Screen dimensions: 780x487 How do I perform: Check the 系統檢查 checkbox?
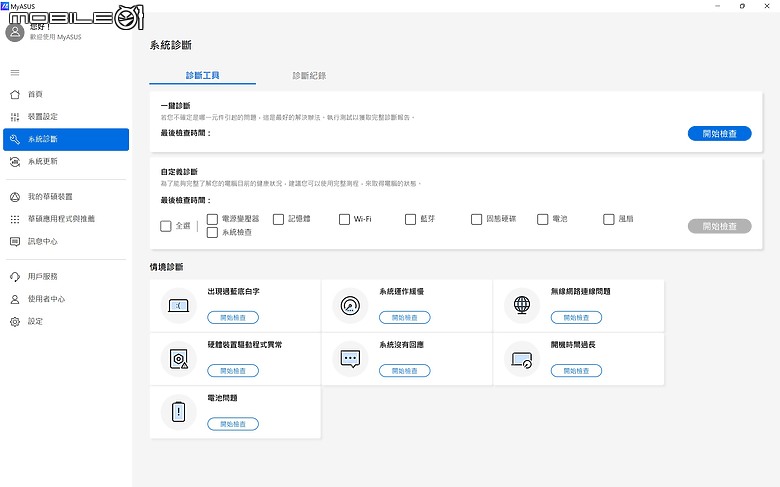click(212, 232)
